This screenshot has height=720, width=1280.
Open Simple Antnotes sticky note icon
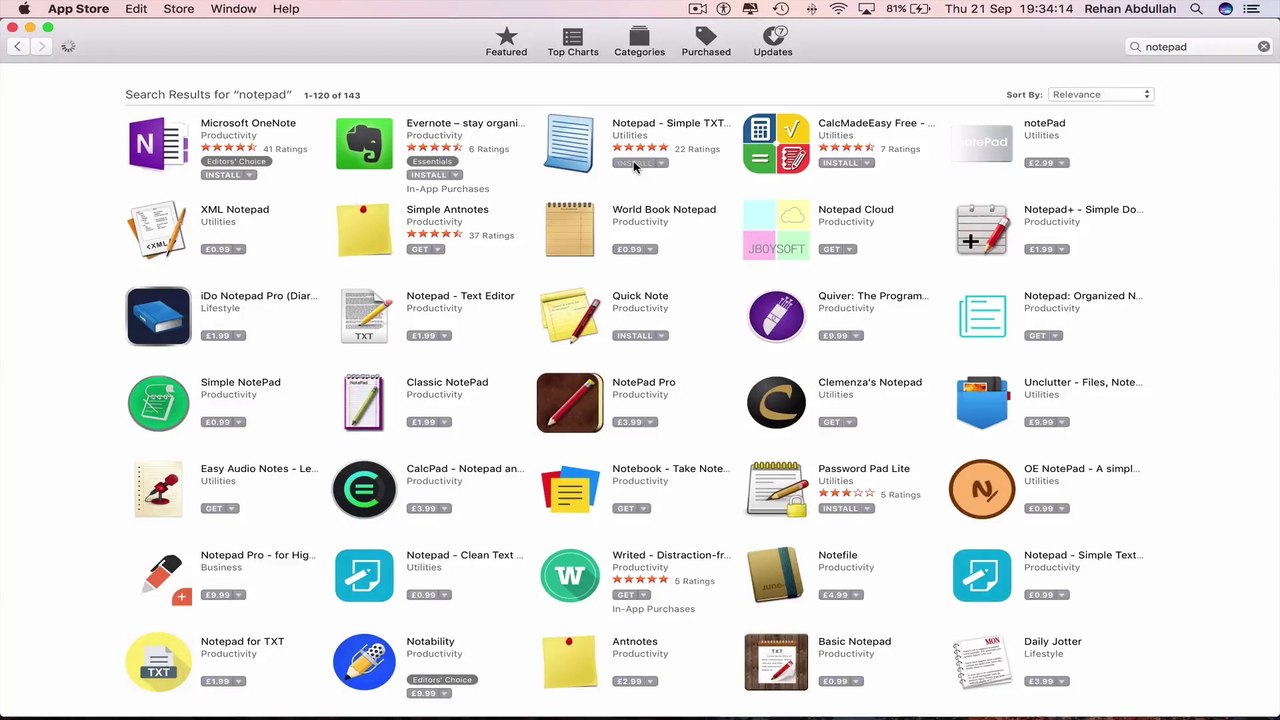click(x=364, y=230)
